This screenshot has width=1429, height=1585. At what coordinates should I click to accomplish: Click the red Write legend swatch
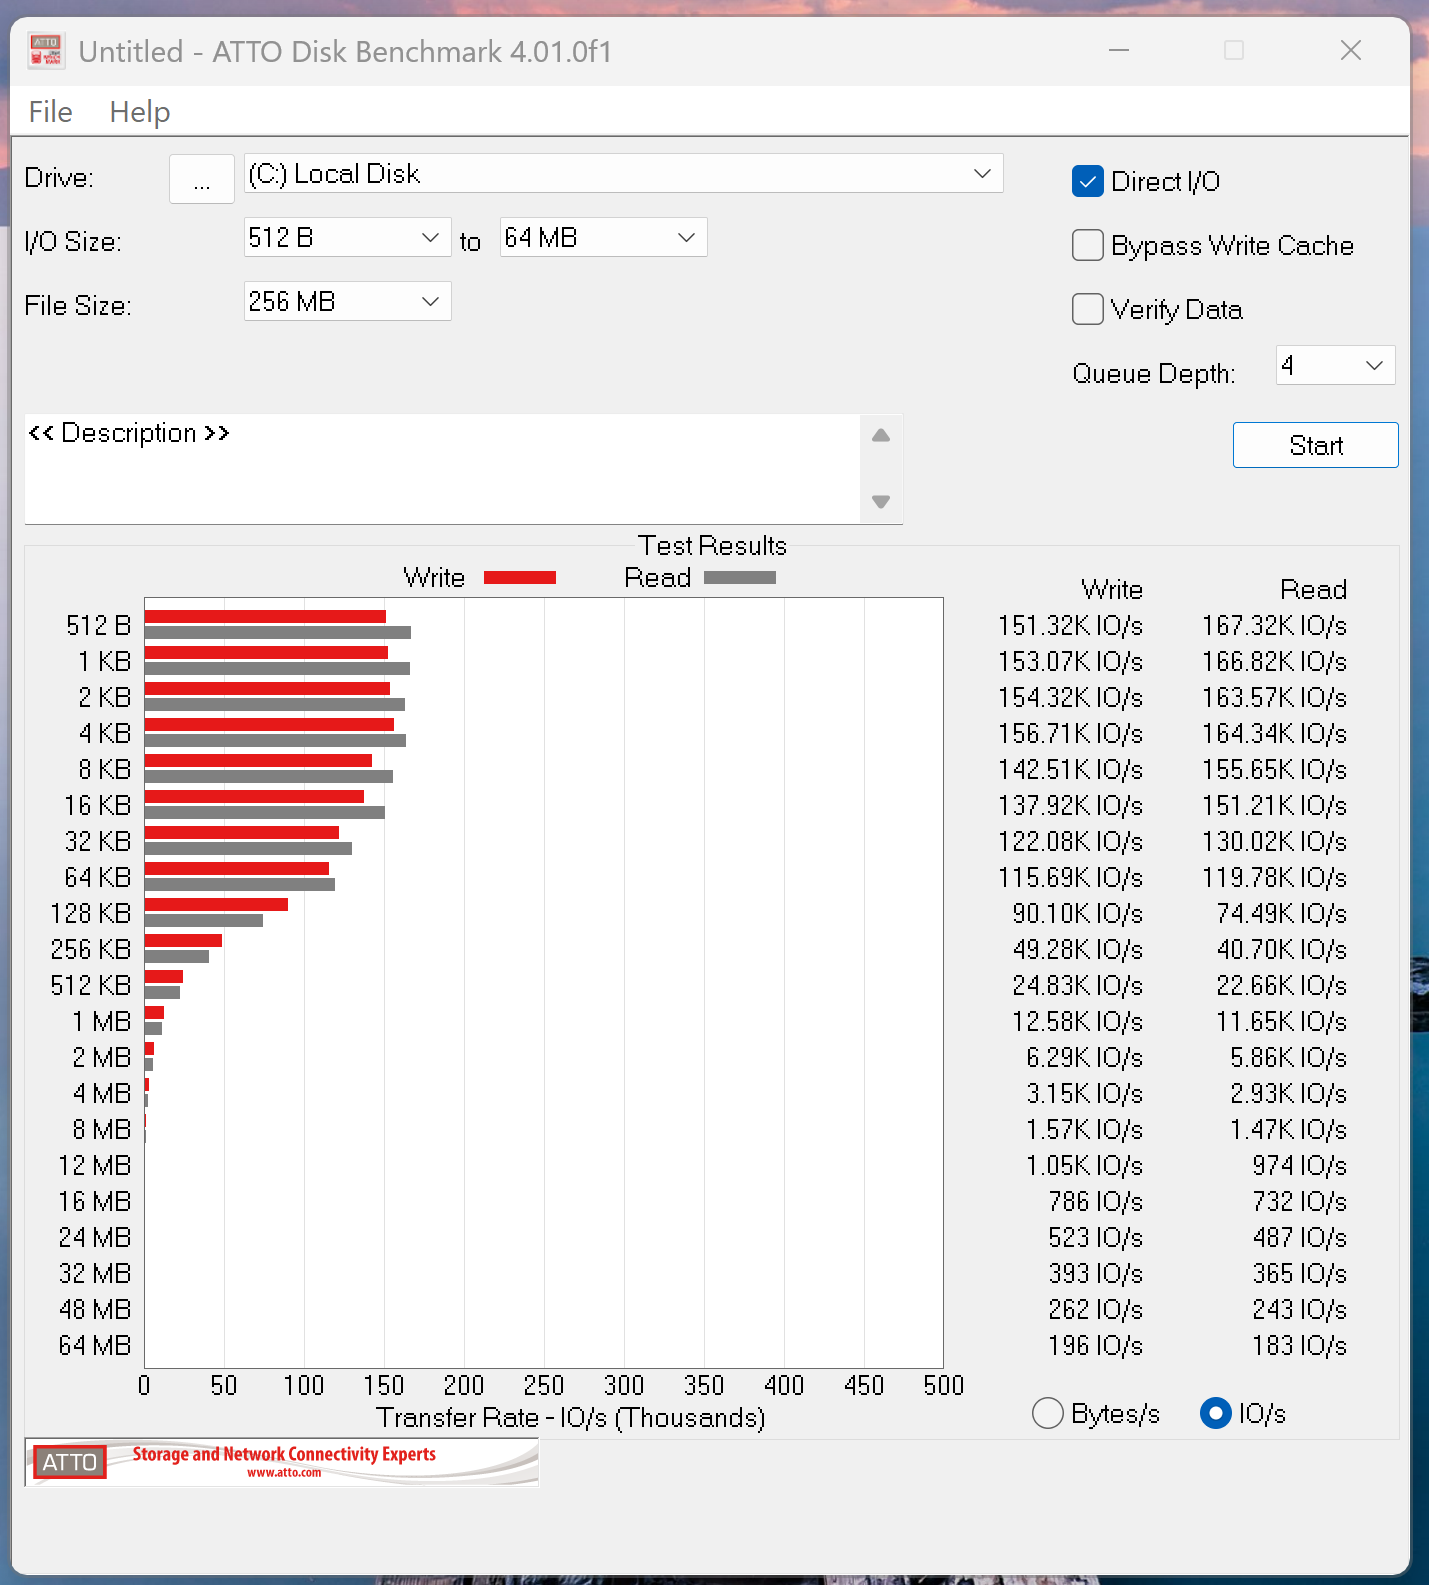click(x=520, y=578)
